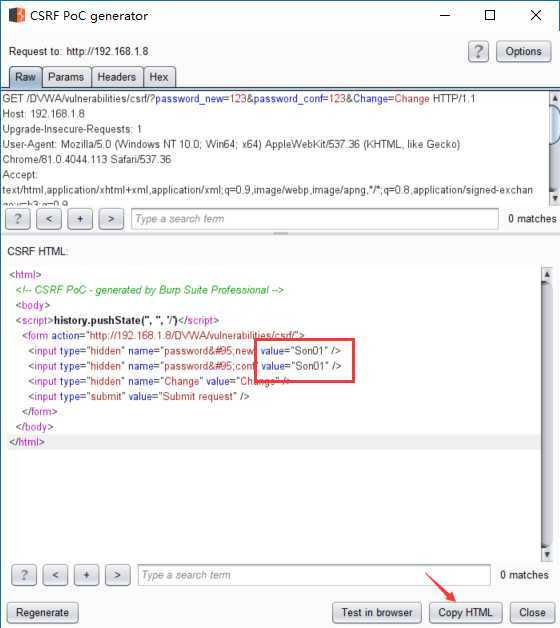Screen dimensions: 560x628
Task: Click the request pane scrollbar down arrow
Action: coord(555,198)
